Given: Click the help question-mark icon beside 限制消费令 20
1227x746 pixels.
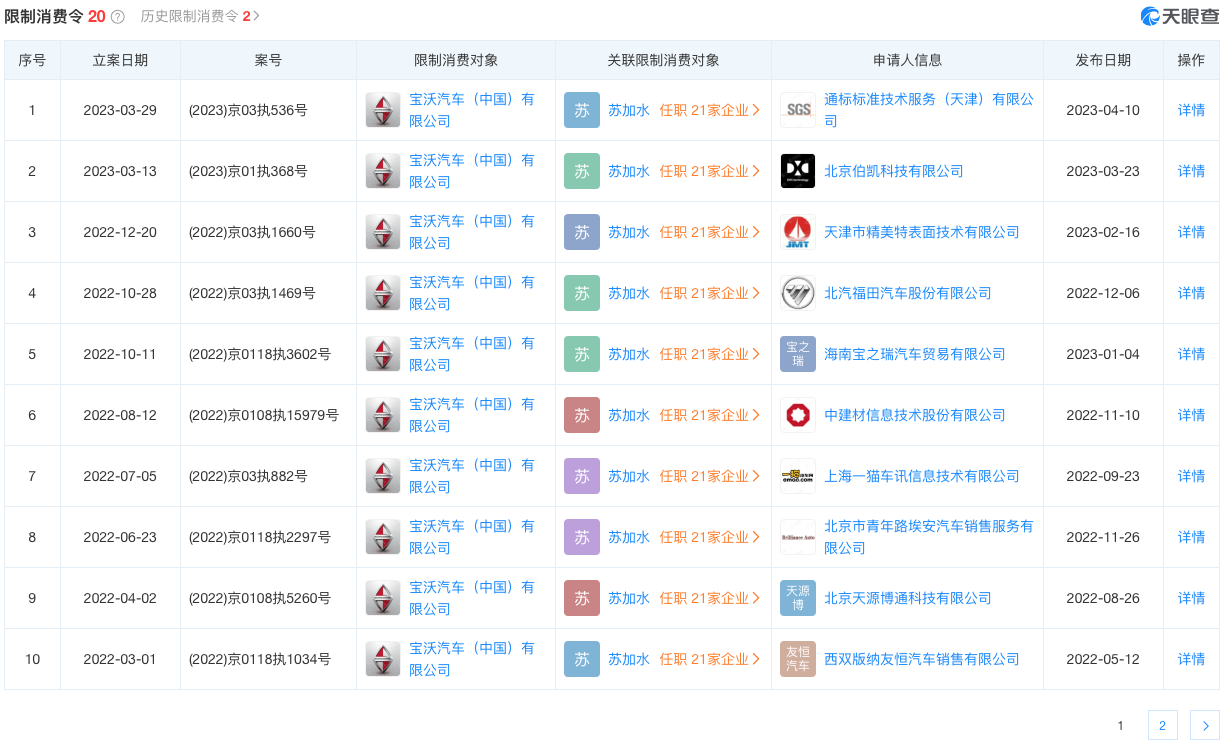Looking at the screenshot, I should tap(118, 17).
